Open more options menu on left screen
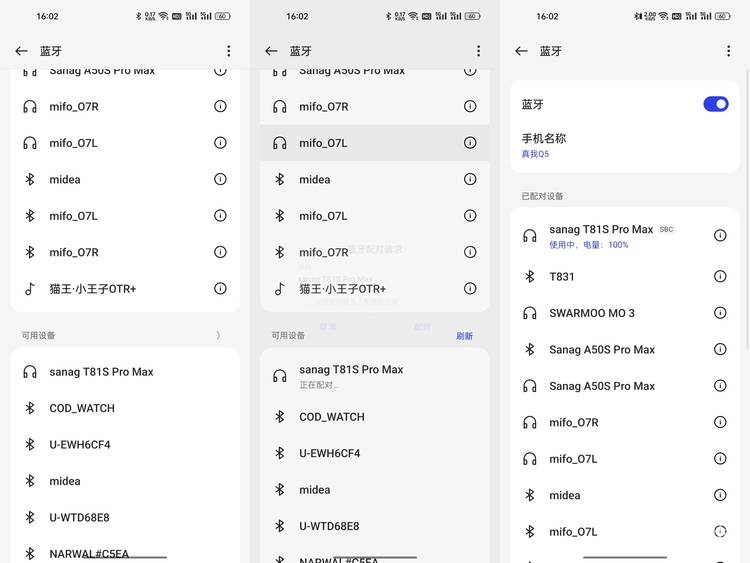The image size is (750, 563). coord(229,51)
